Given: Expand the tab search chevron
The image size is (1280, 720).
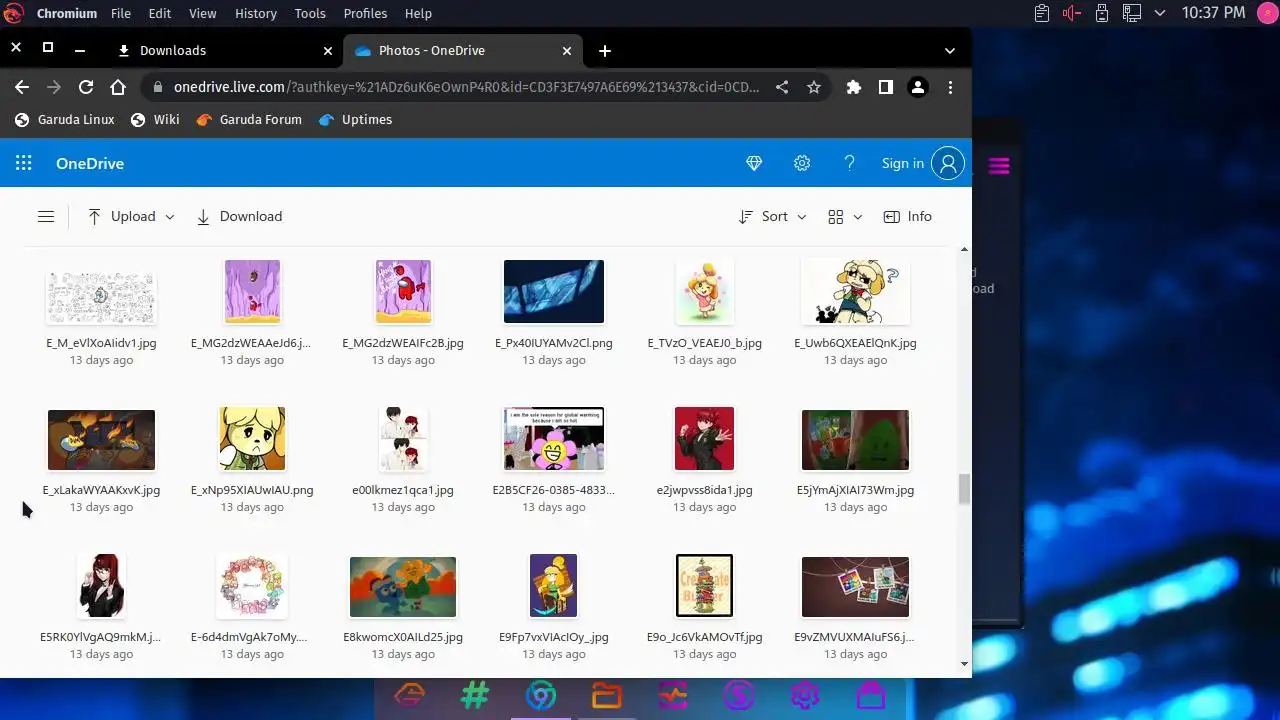Looking at the screenshot, I should (950, 50).
